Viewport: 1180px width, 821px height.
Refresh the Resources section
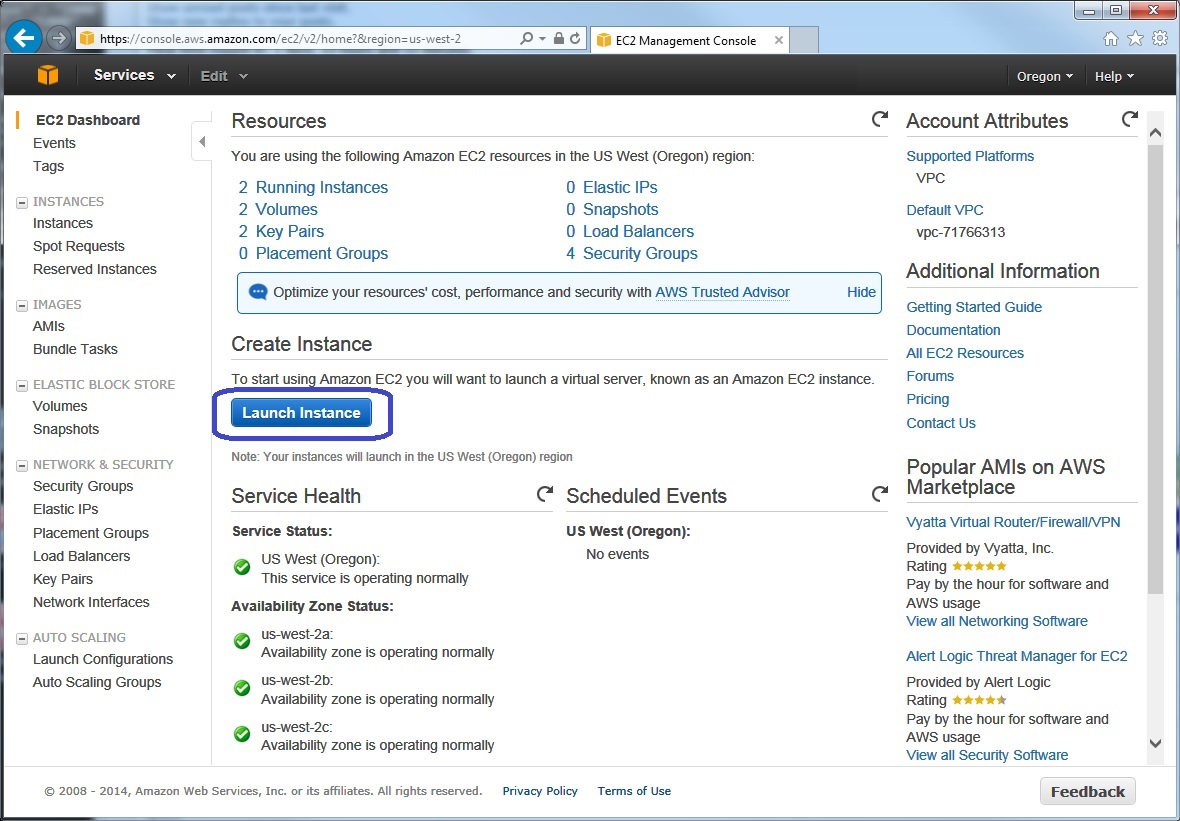coord(879,119)
